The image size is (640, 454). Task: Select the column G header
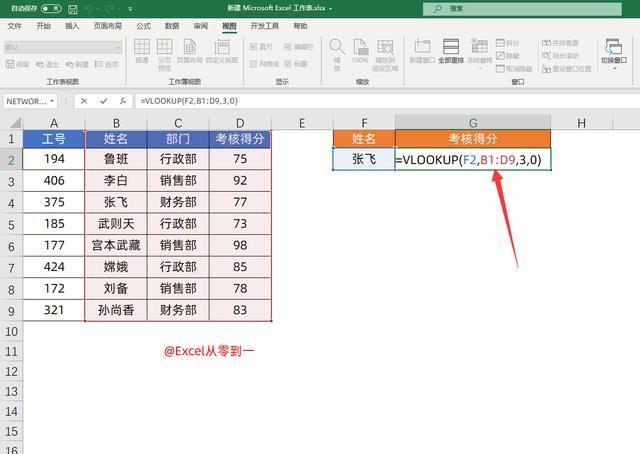pos(473,122)
